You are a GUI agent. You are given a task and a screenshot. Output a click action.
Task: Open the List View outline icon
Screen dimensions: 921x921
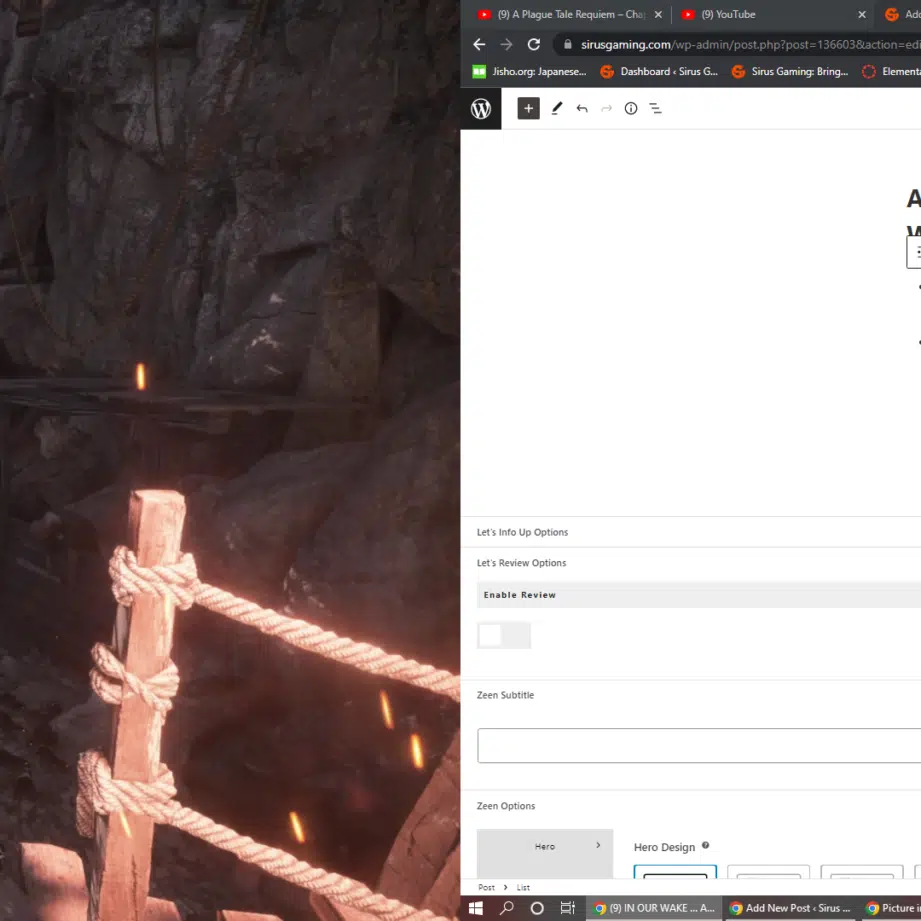coord(656,108)
